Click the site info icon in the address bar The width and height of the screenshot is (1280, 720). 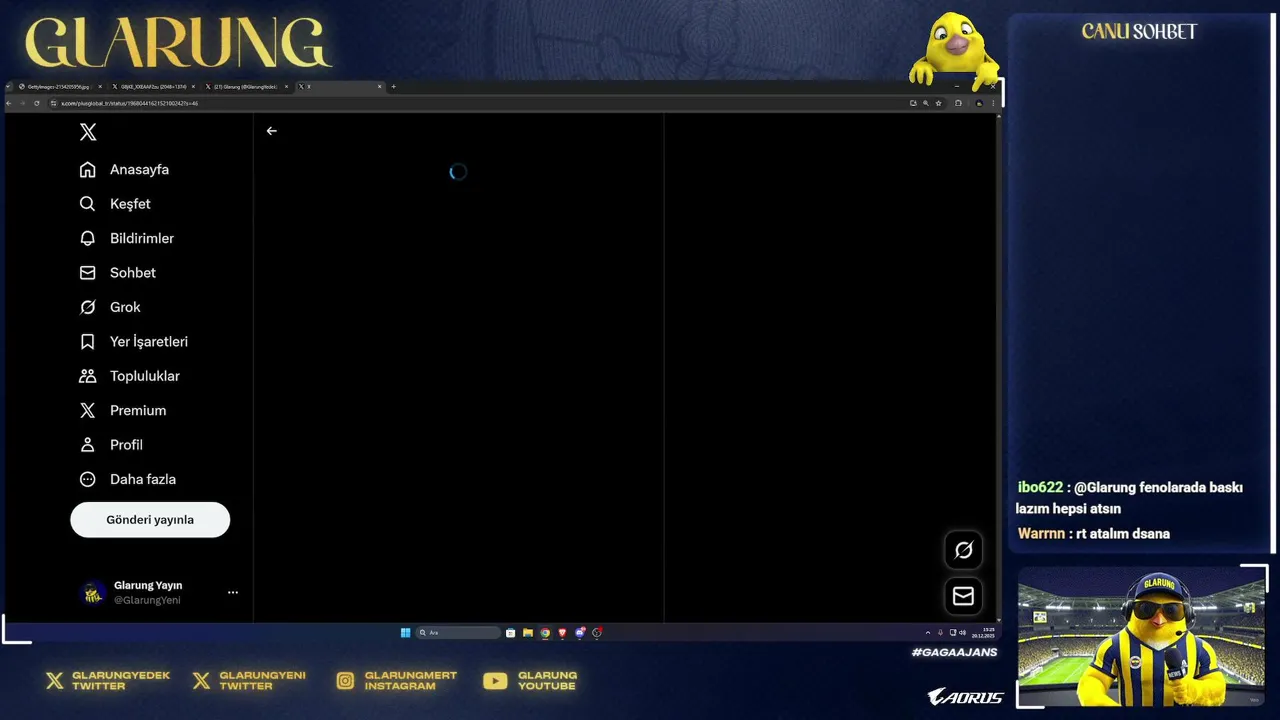[54, 103]
